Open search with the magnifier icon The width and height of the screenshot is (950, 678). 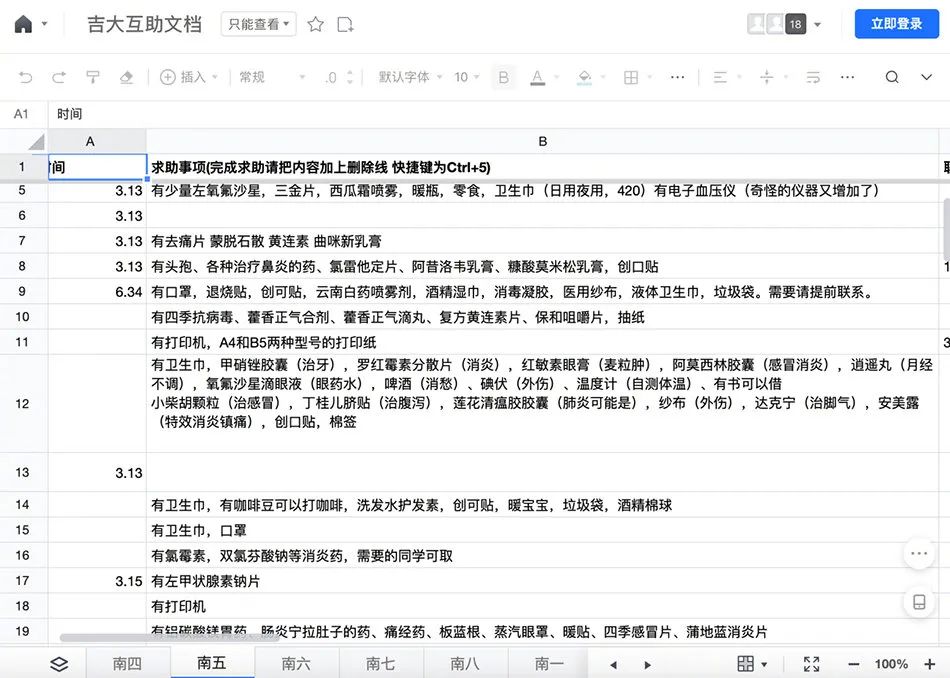coord(892,77)
